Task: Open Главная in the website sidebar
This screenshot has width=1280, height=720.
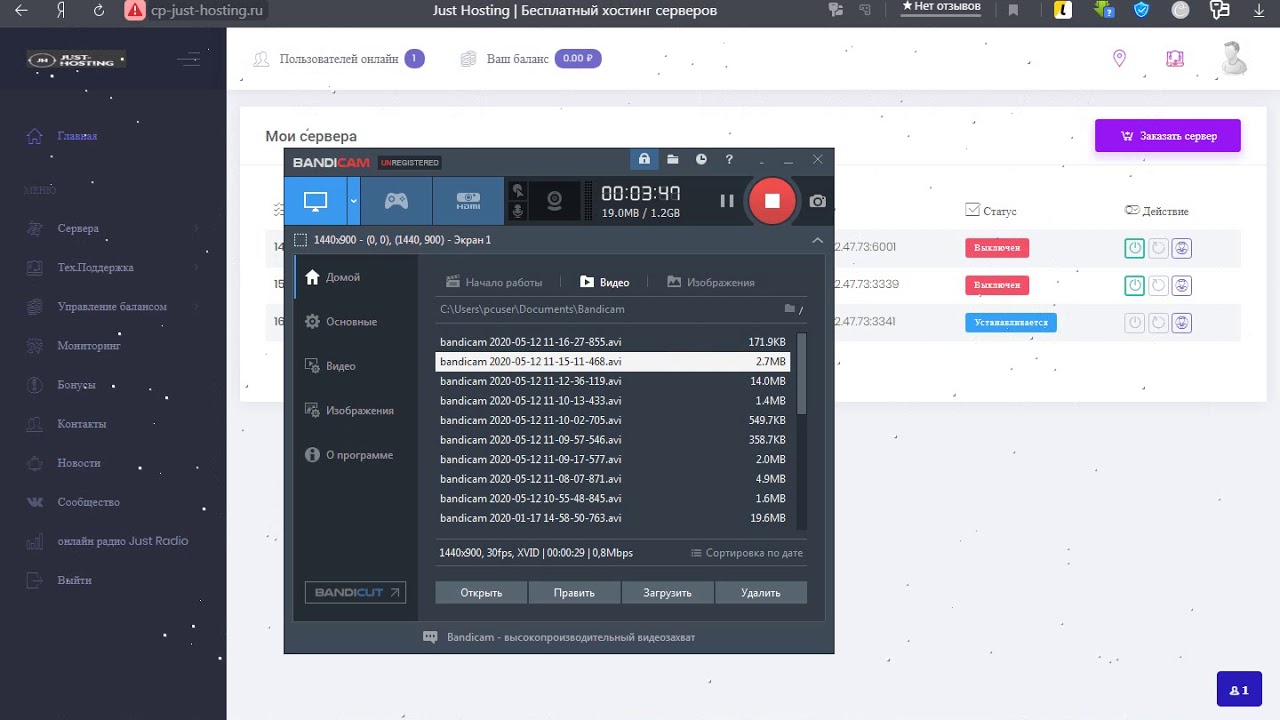Action: point(77,136)
